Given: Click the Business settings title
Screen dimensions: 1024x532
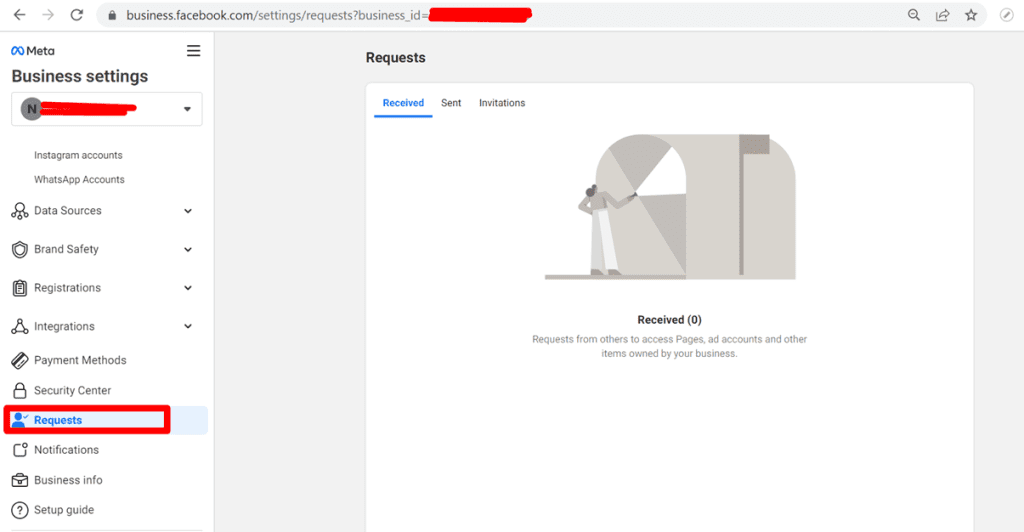Looking at the screenshot, I should (x=80, y=76).
